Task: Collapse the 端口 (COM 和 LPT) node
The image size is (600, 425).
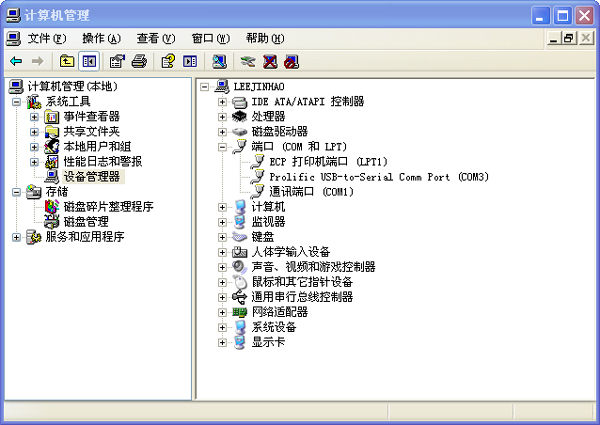Action: point(223,147)
